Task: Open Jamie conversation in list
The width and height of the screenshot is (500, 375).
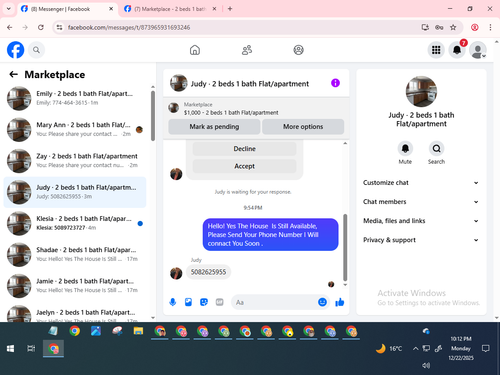Action: (x=75, y=286)
